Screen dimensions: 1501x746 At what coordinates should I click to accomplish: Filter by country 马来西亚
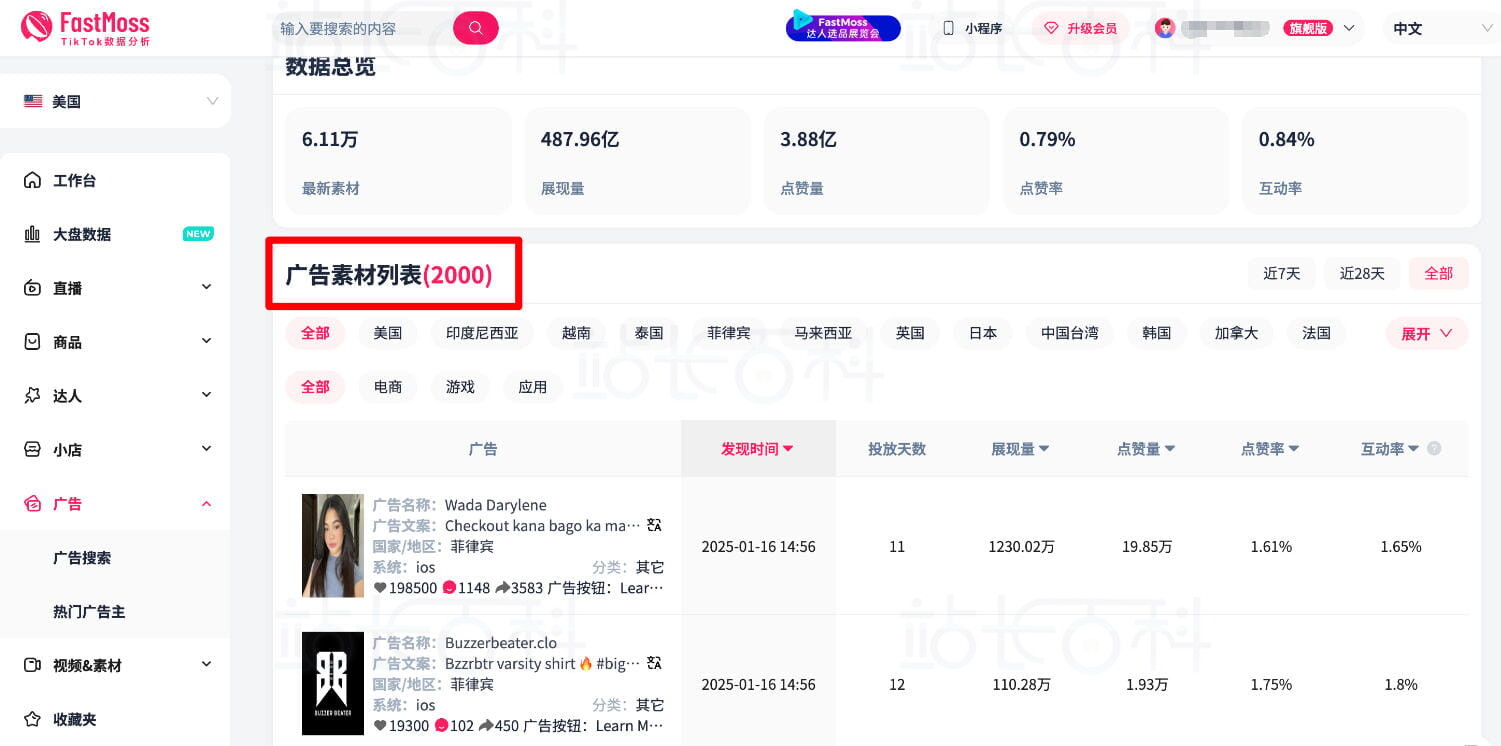823,333
